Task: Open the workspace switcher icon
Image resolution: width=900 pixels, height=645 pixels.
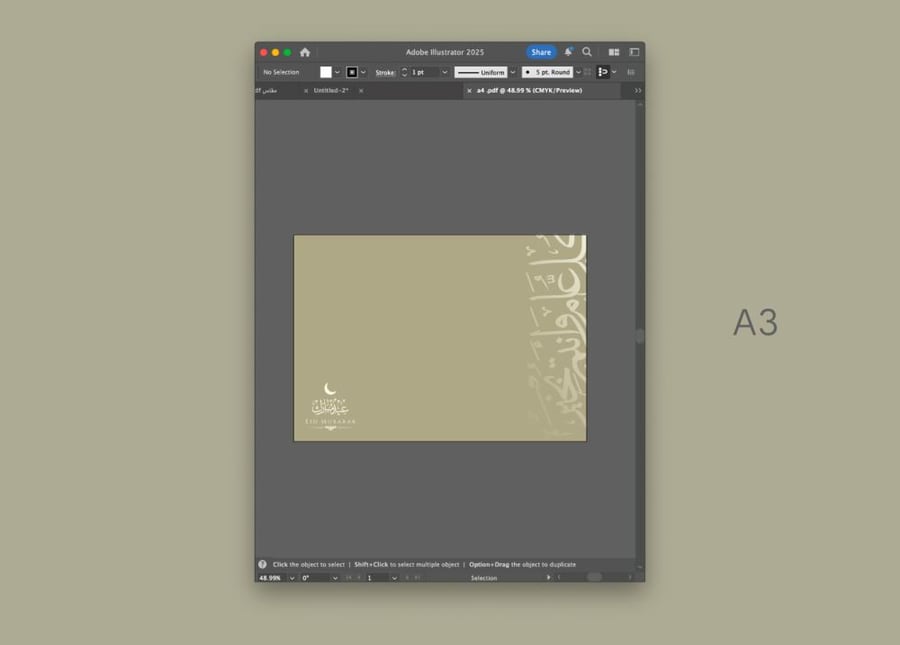Action: [x=634, y=52]
